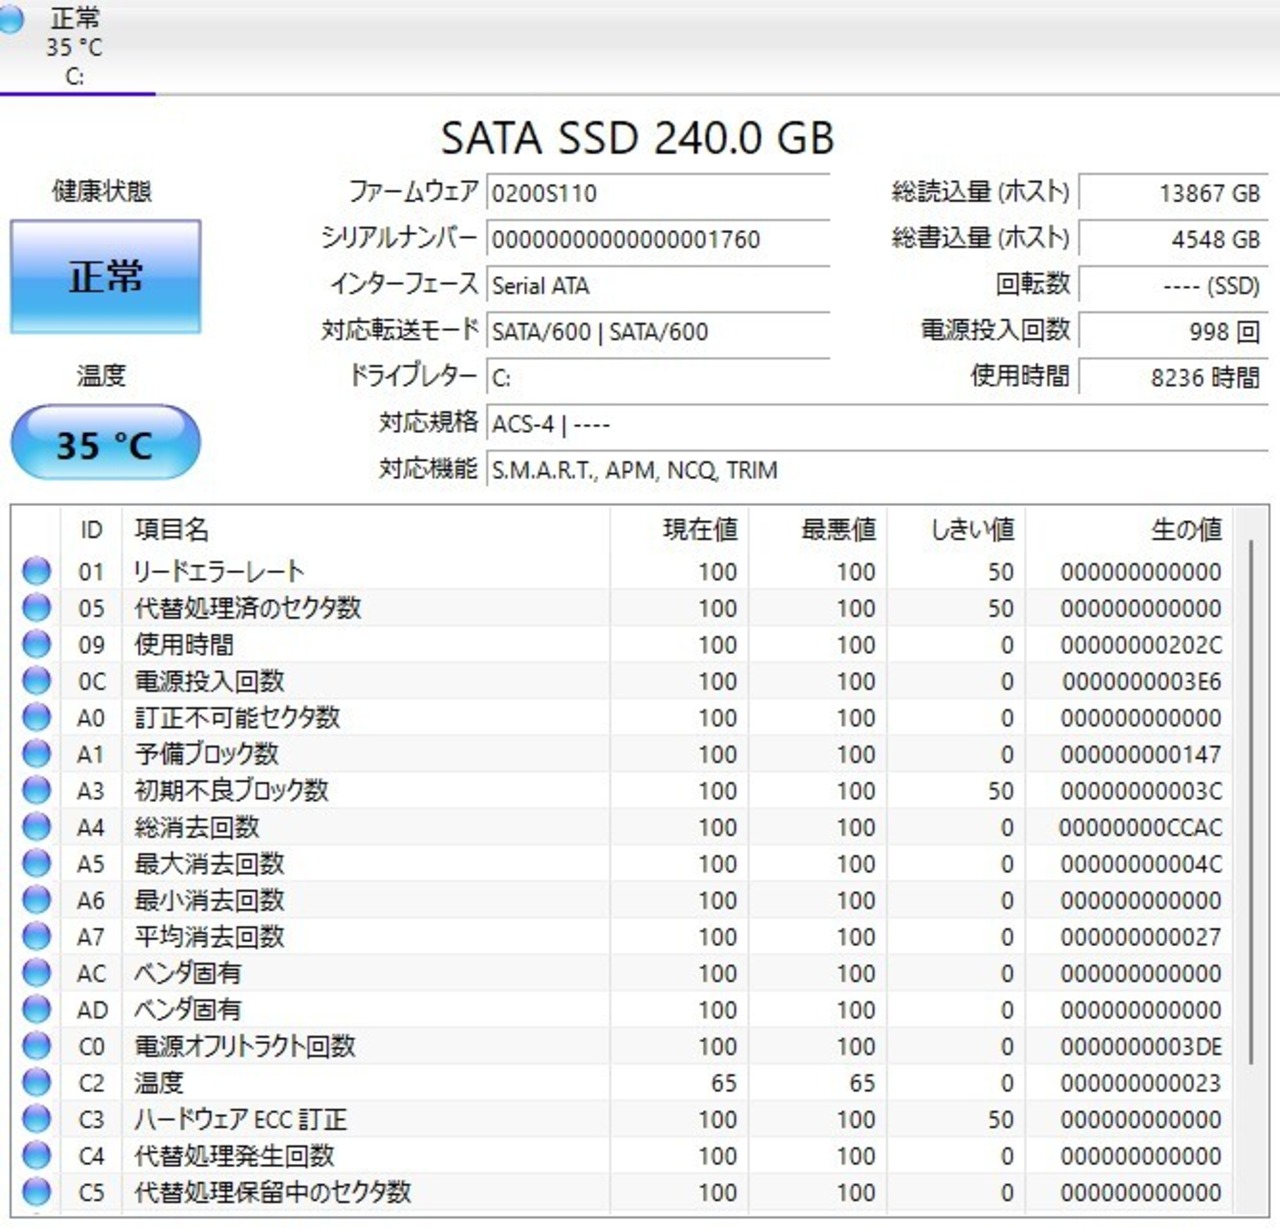Screen dimensions: 1280x1228
Task: Click the シリアルナンバー value field
Action: point(657,239)
